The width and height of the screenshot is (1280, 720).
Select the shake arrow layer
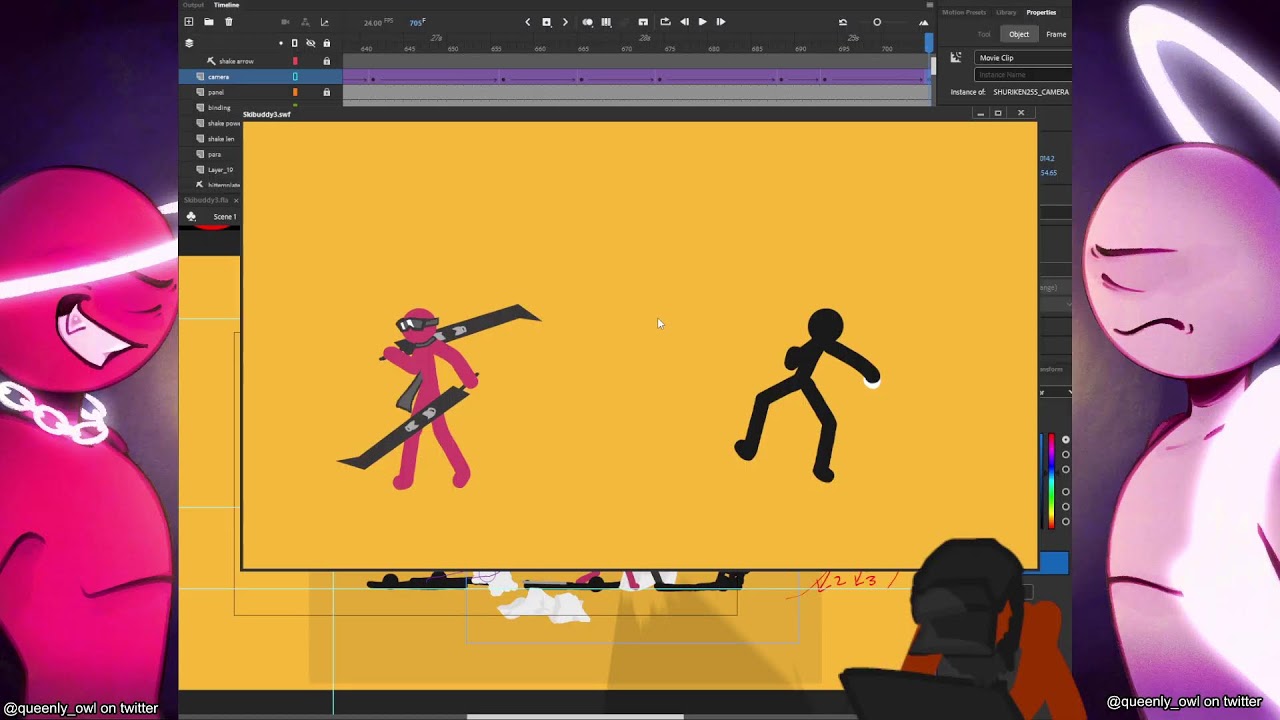tap(236, 61)
